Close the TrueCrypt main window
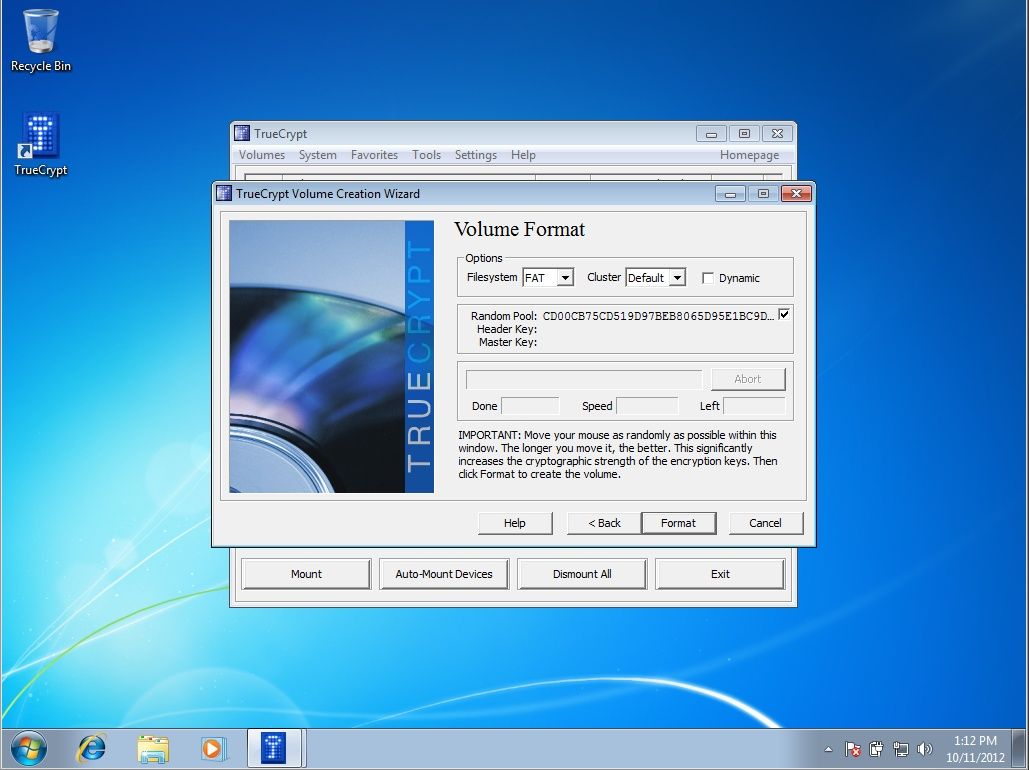The image size is (1029, 770). tap(778, 134)
